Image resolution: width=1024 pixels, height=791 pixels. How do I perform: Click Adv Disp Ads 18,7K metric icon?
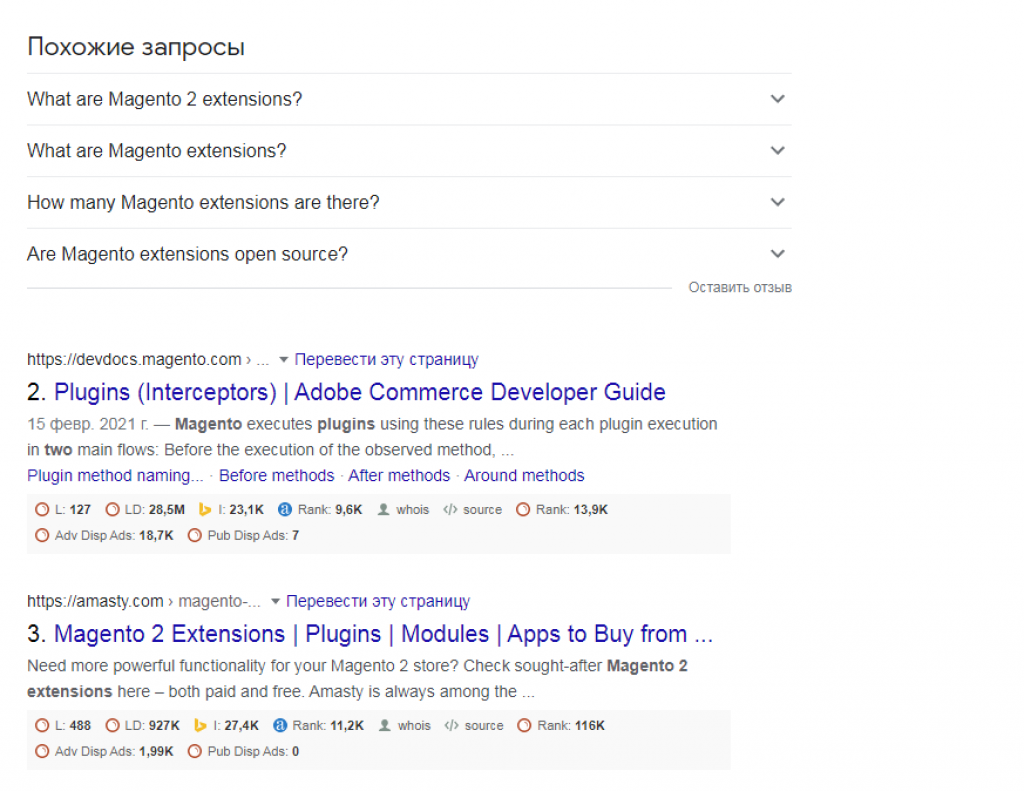(x=42, y=536)
